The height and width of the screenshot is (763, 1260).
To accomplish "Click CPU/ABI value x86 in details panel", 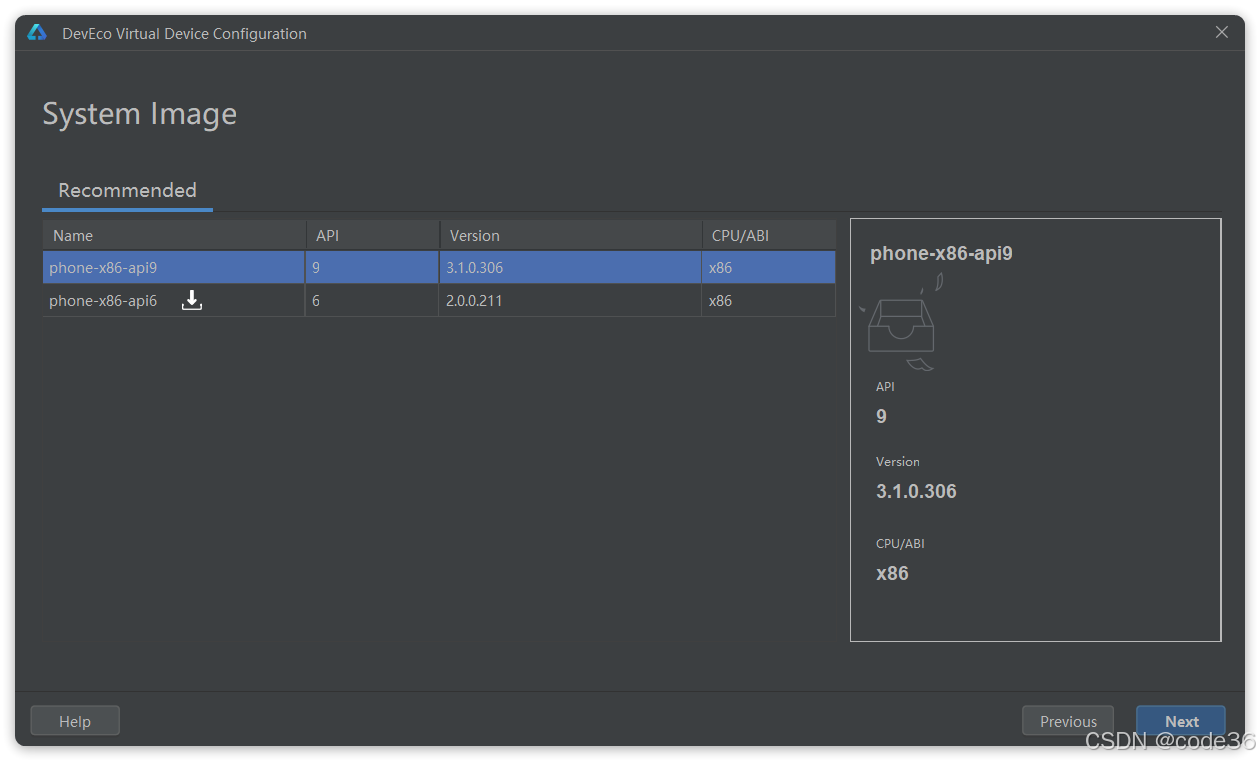I will (892, 573).
